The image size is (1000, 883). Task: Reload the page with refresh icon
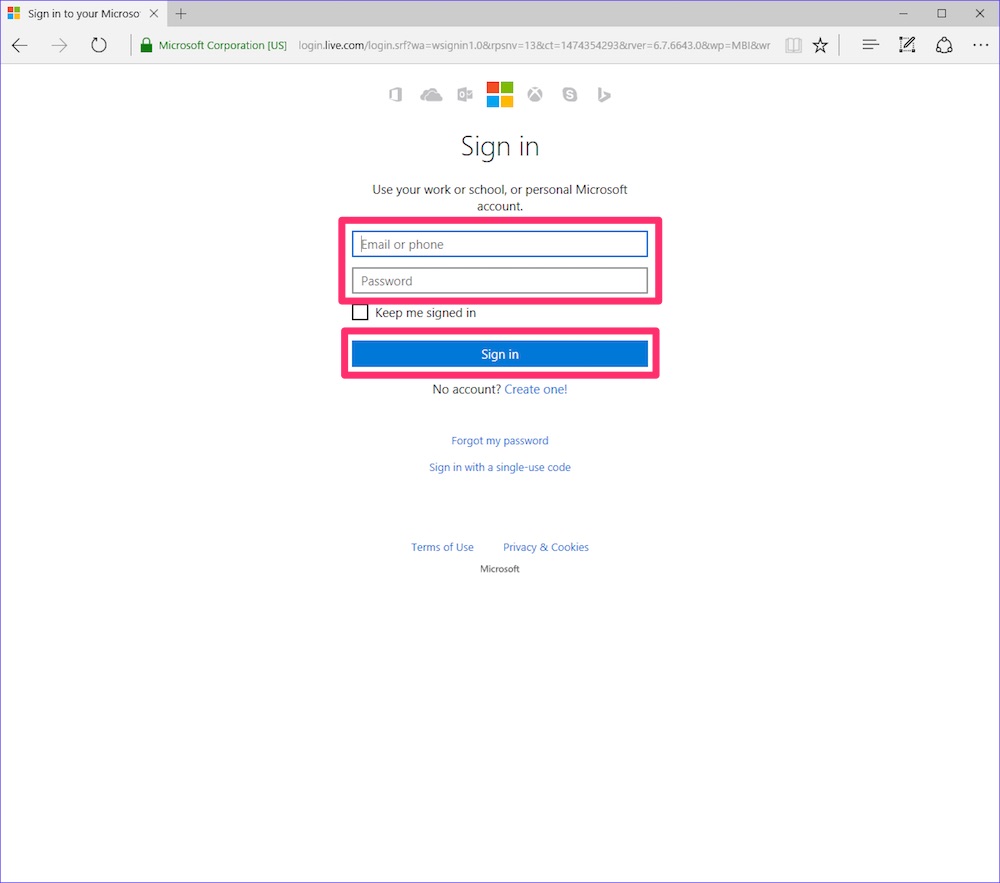(99, 45)
